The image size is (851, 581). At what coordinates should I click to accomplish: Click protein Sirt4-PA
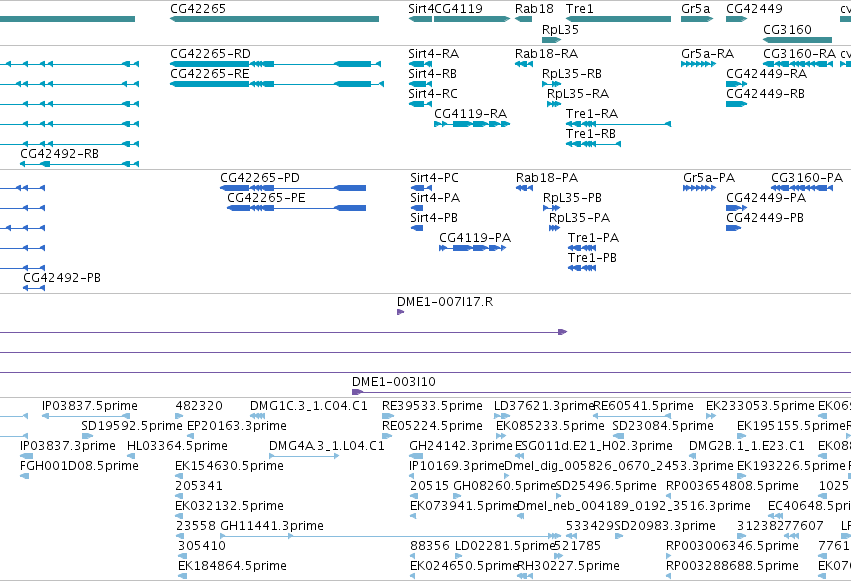click(417, 208)
